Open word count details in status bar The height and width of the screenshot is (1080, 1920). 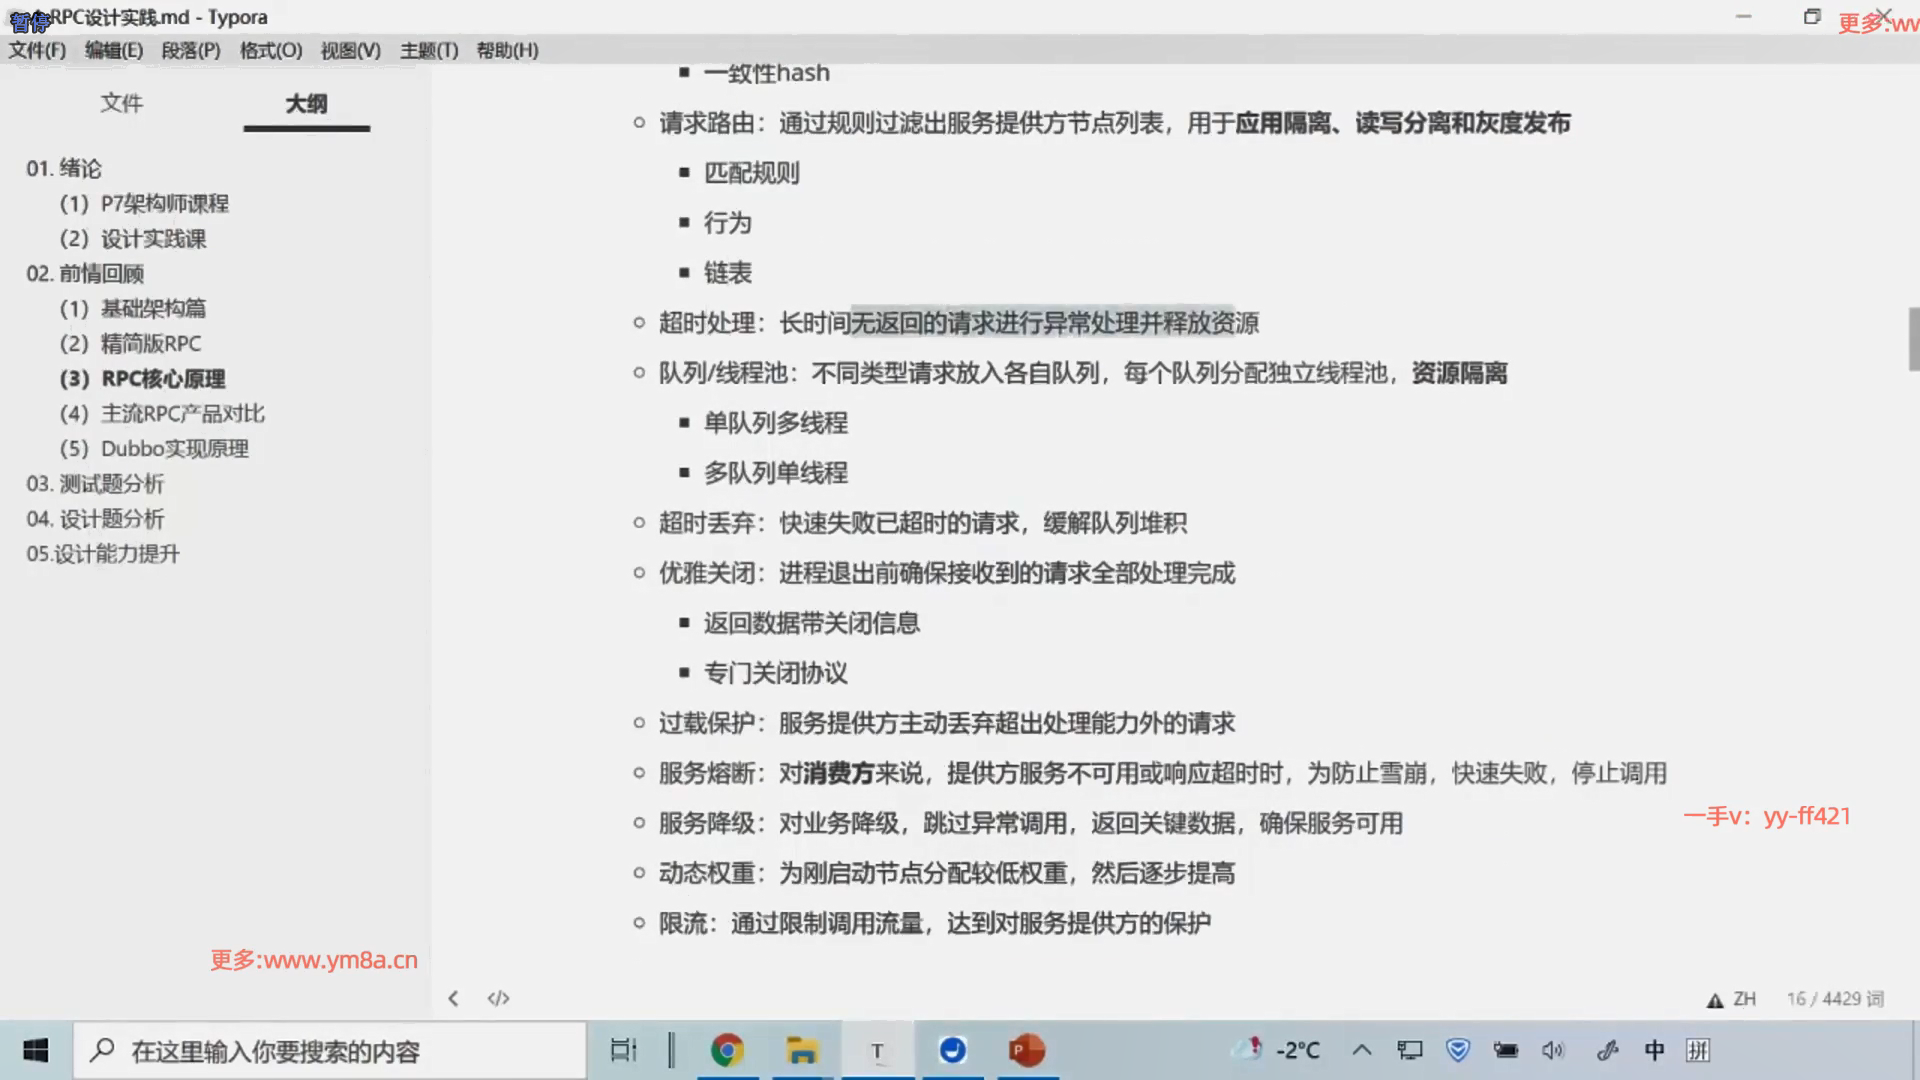[1835, 999]
